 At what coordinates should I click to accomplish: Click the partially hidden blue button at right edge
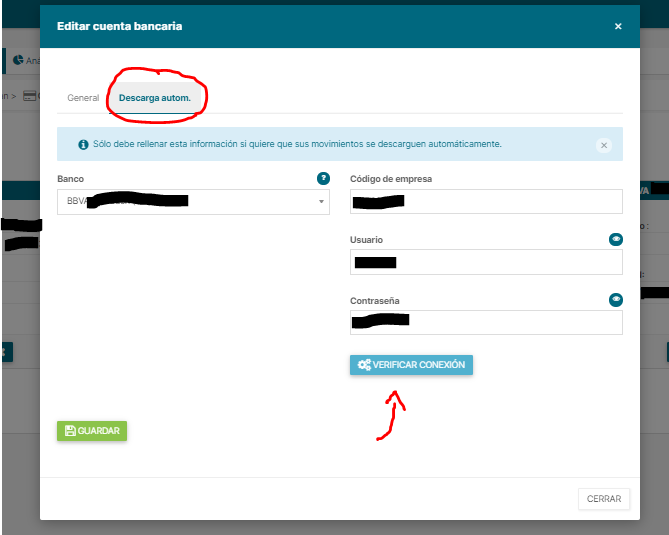point(663,351)
